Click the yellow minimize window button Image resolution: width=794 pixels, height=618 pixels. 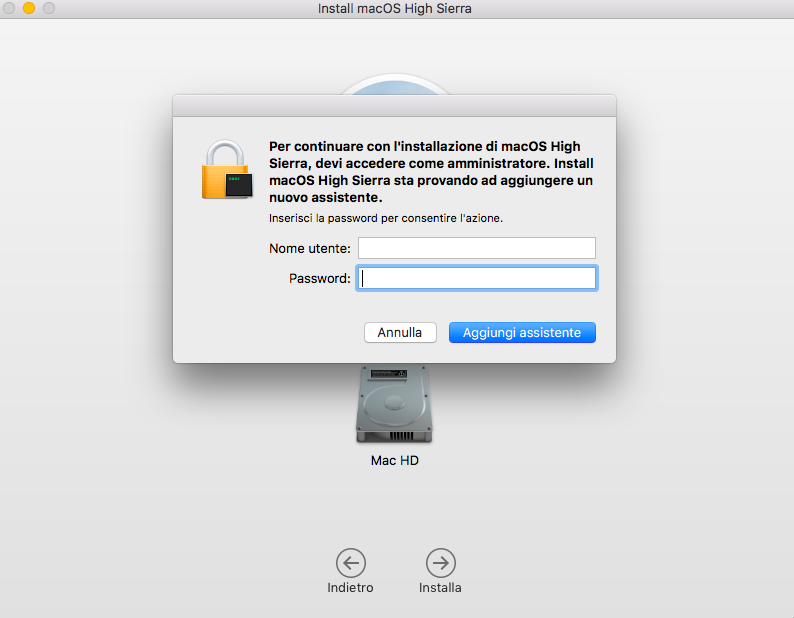point(29,8)
